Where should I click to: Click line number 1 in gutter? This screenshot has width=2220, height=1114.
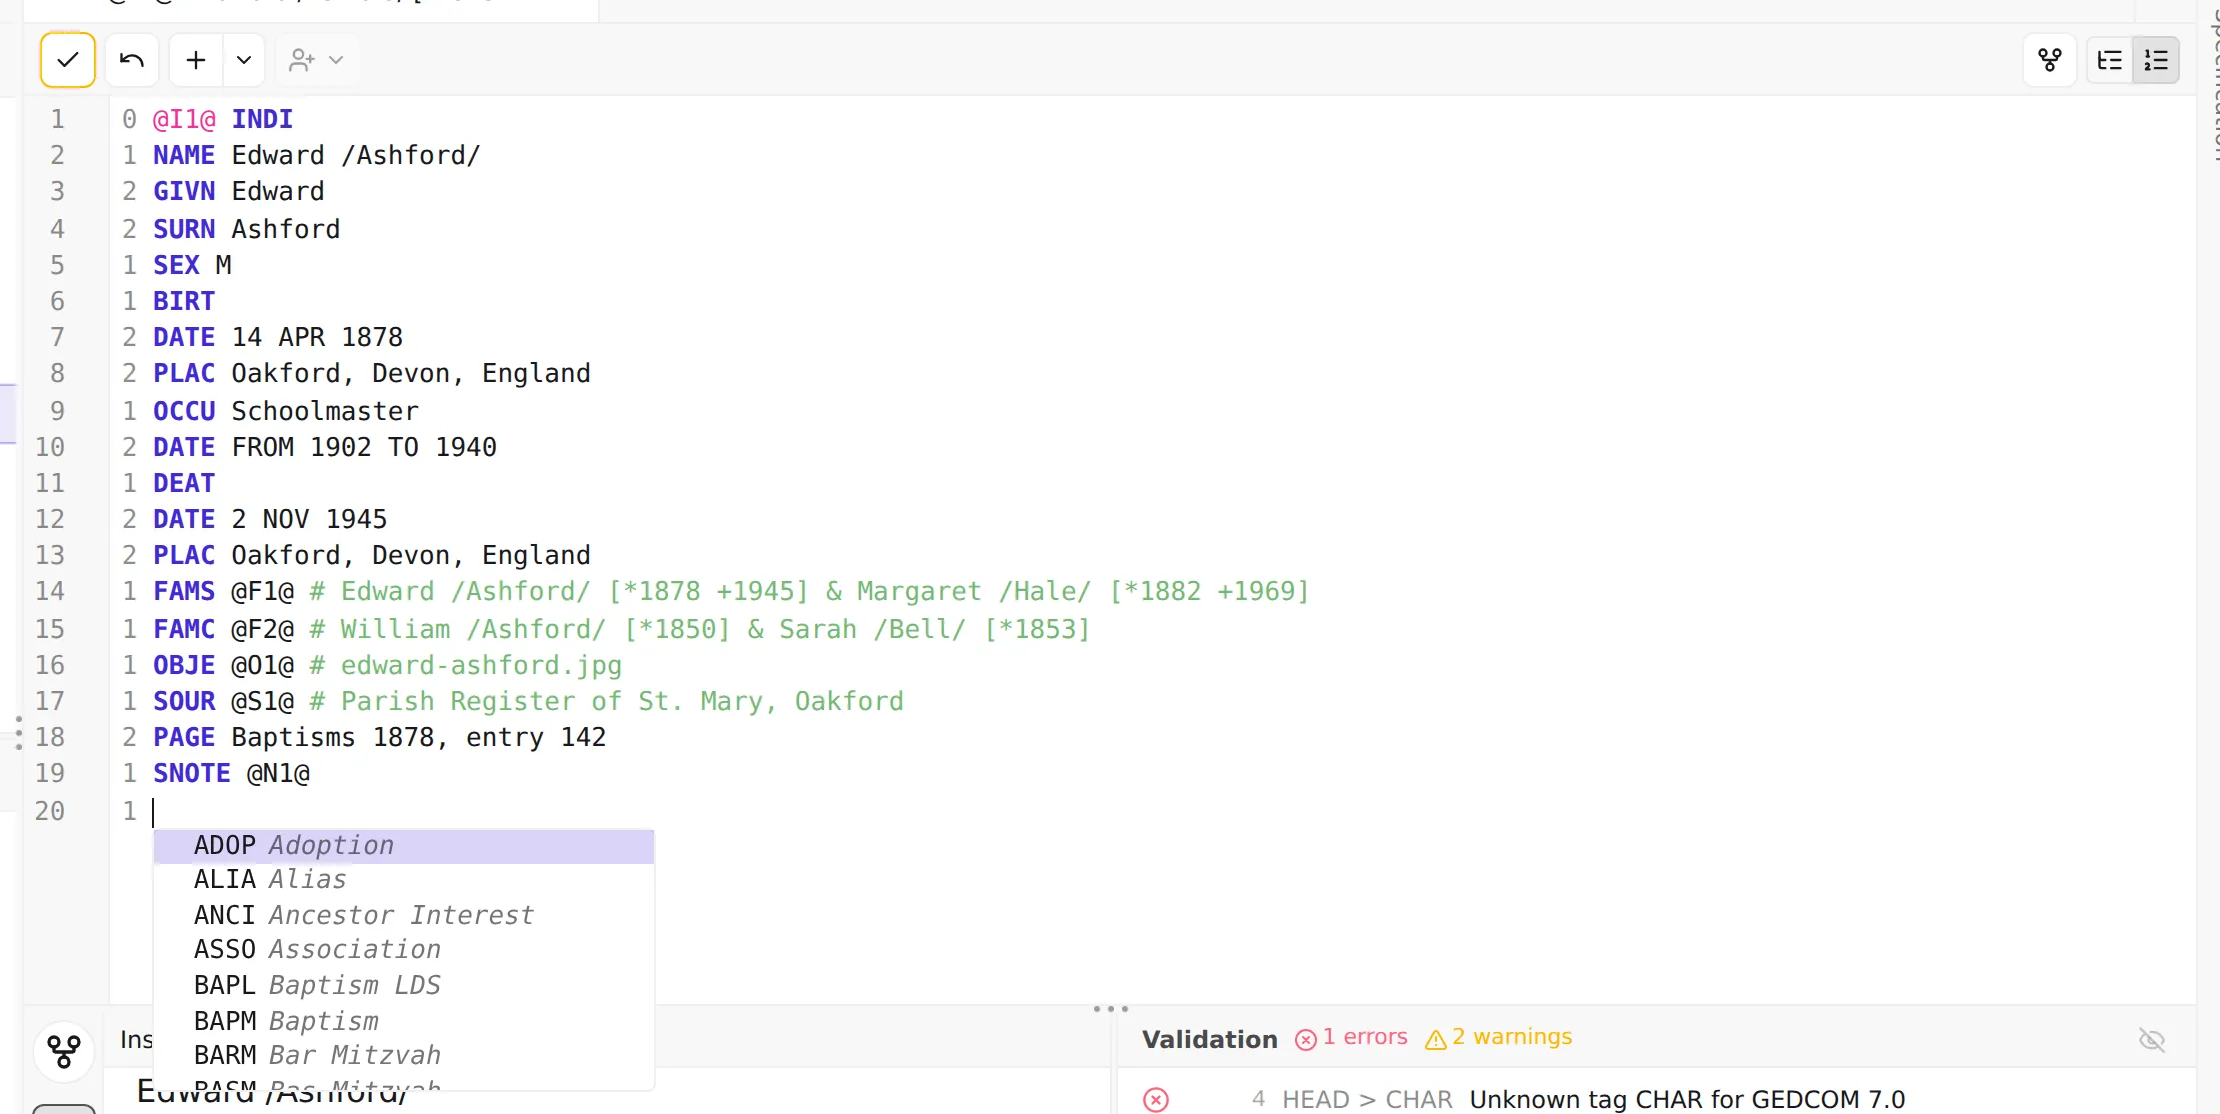58,120
